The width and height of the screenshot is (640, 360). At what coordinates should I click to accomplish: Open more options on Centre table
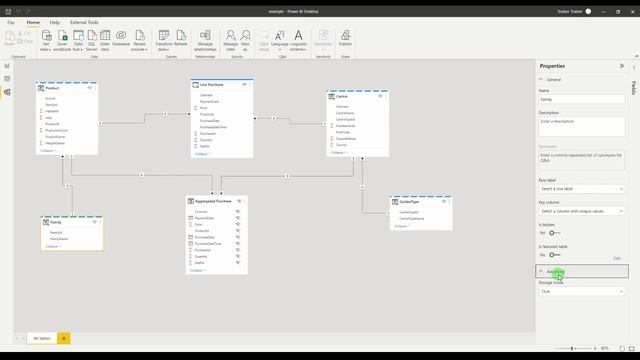[386, 96]
